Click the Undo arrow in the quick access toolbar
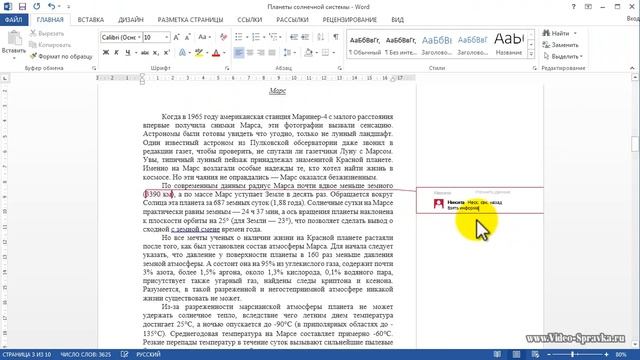The height and width of the screenshot is (360, 640). tap(51, 7)
